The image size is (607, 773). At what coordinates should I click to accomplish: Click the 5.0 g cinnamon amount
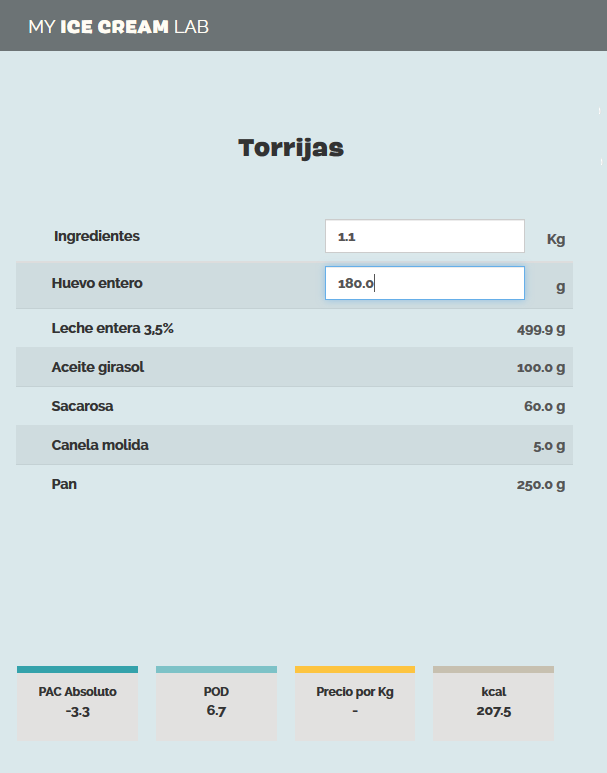tap(548, 446)
